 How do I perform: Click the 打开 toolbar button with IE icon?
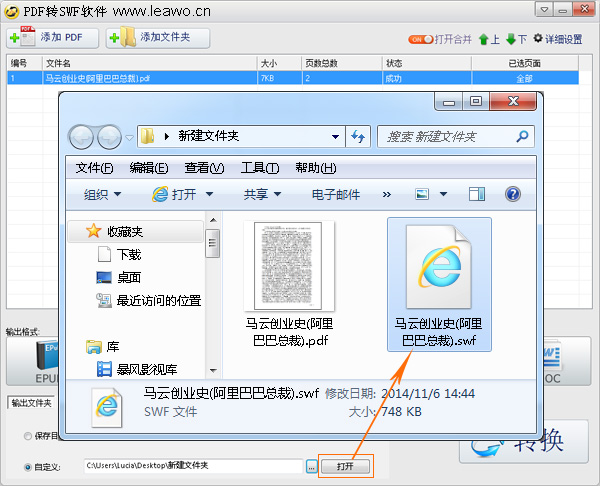click(174, 194)
